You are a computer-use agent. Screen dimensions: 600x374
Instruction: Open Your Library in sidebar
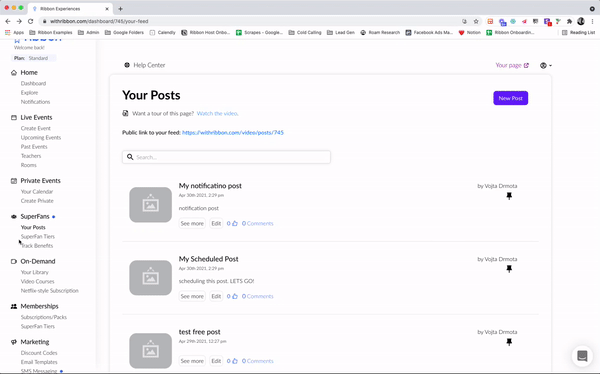click(x=34, y=272)
